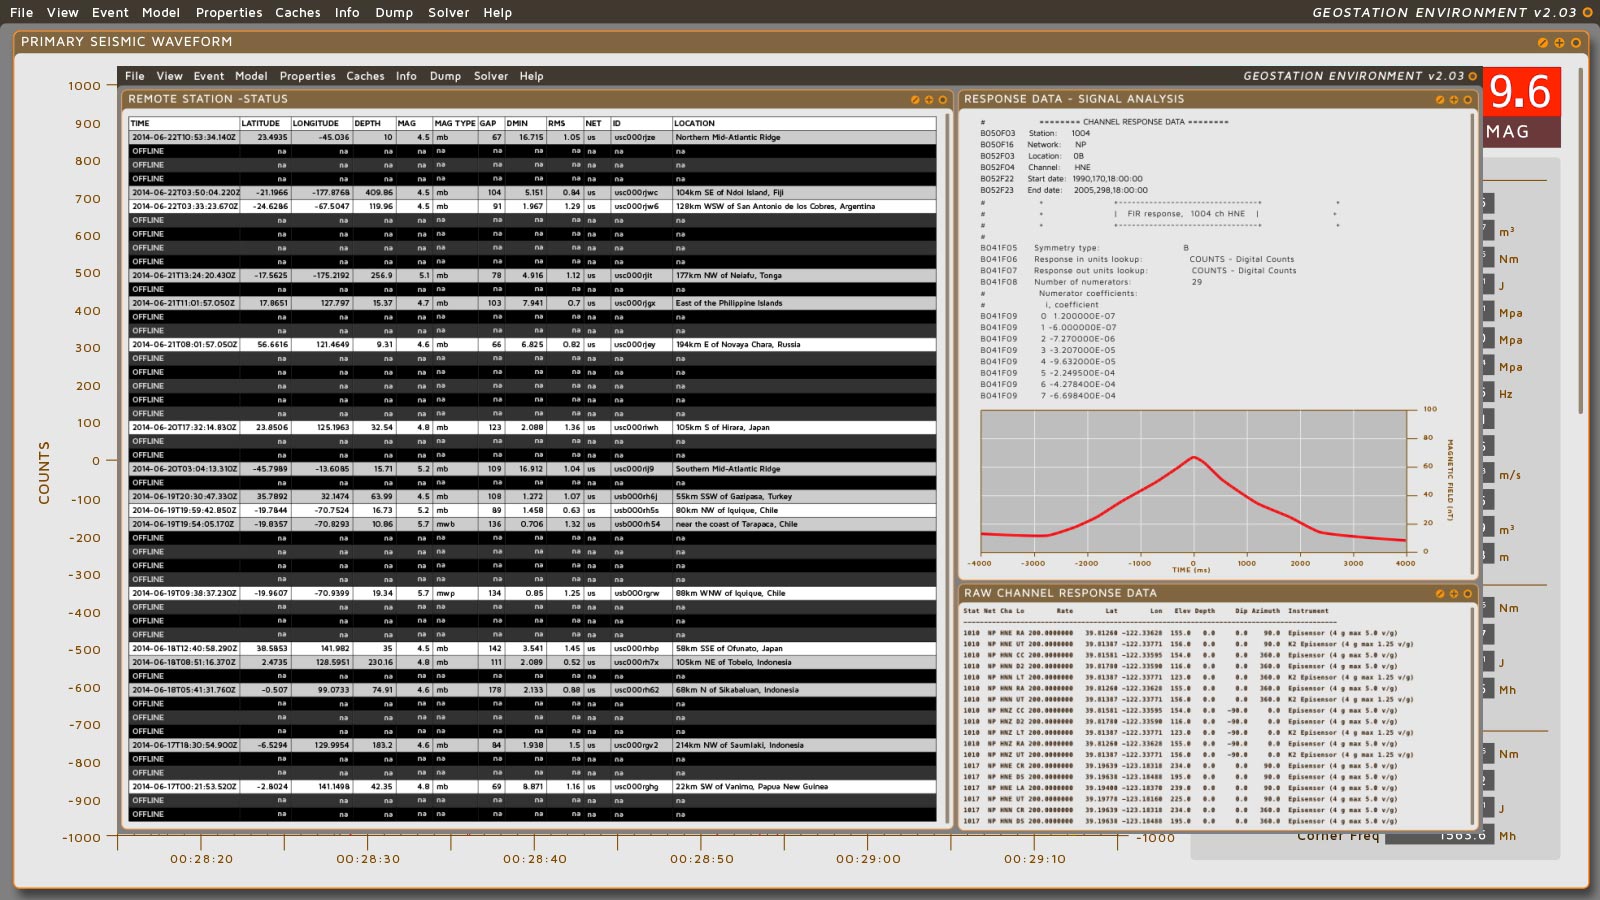Click the peak of the red magnetic field curve
The height and width of the screenshot is (900, 1600).
coord(1193,457)
